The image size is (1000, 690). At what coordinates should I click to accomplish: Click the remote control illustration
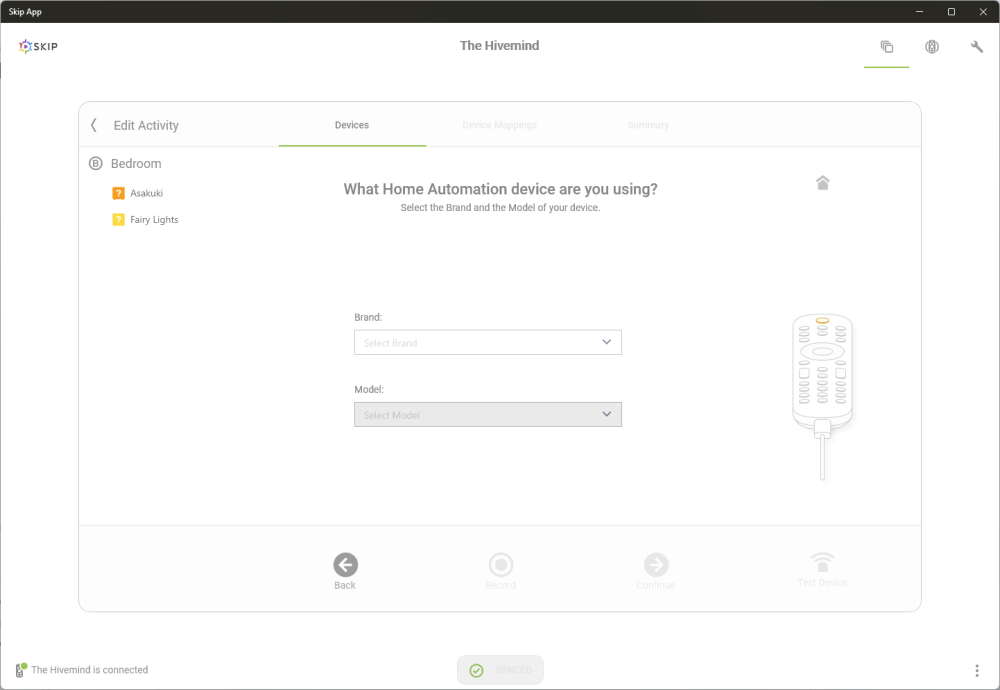tap(823, 395)
